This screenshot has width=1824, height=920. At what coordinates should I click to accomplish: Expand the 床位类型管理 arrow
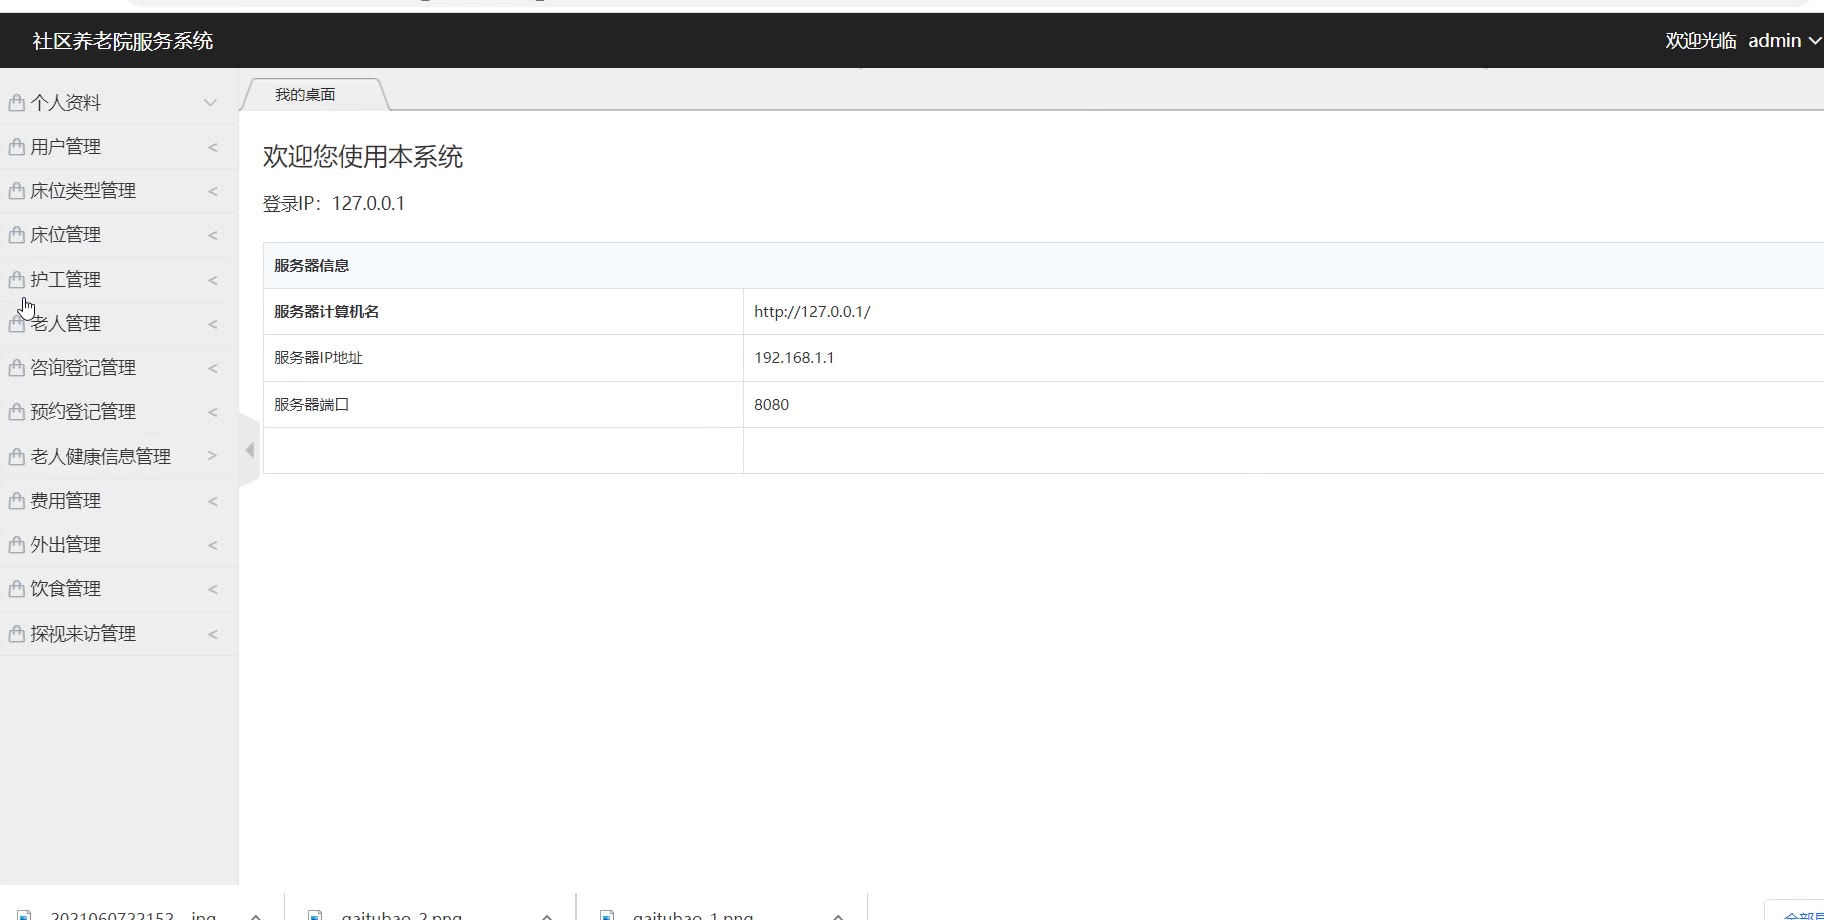point(212,191)
